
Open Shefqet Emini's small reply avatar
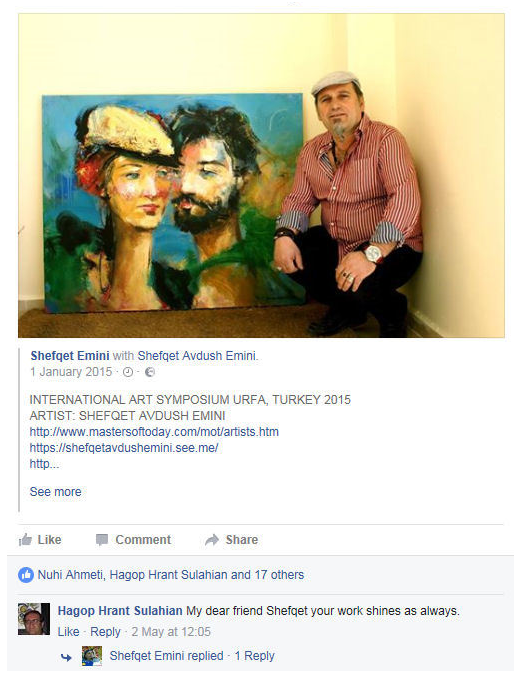pyautogui.click(x=92, y=656)
